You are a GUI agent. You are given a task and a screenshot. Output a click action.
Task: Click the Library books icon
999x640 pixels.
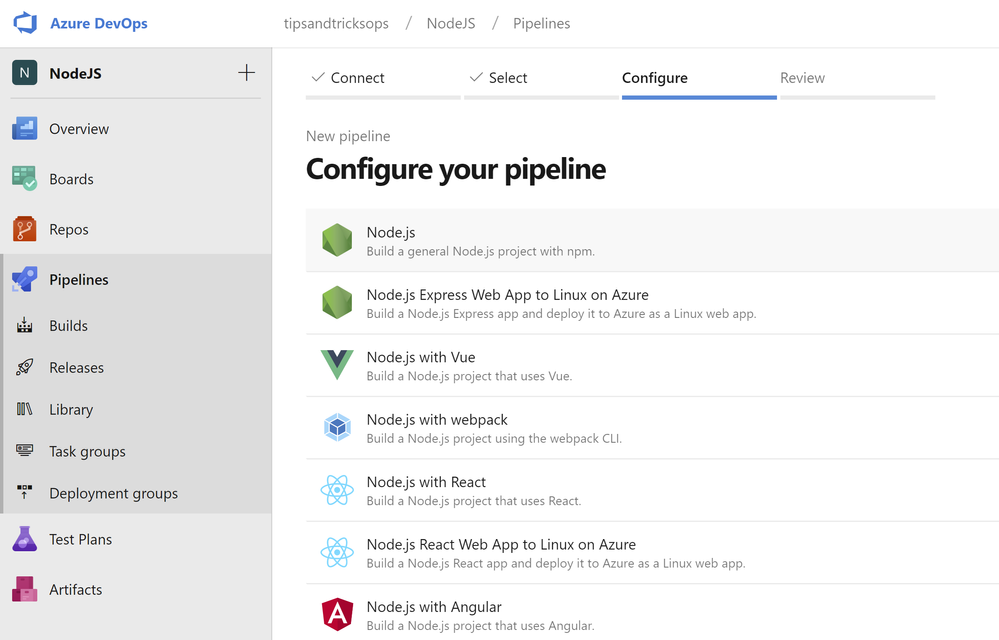[x=26, y=409]
